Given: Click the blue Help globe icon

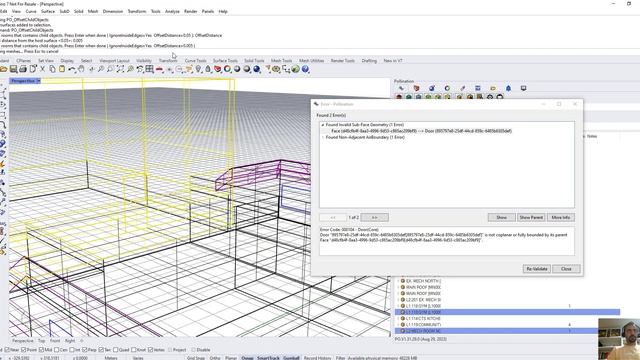Looking at the screenshot, I should [305, 69].
